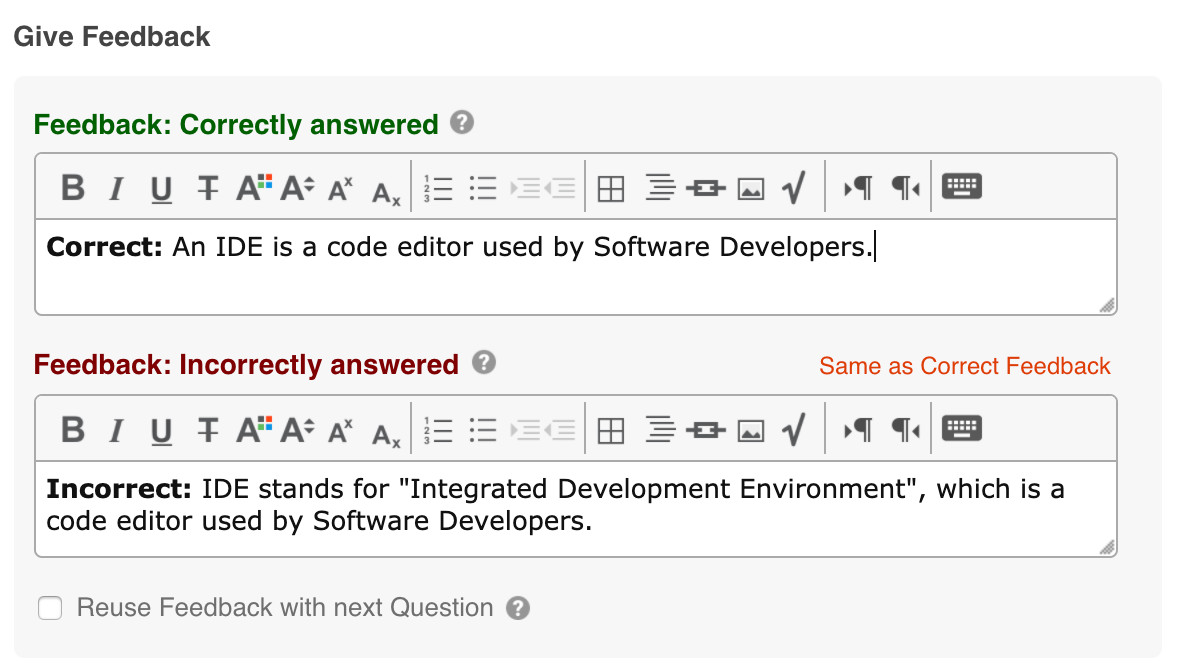Screen dimensions: 1180x668
Task: Open font color picker in Correctly answered toolbar
Action: pyautogui.click(x=254, y=187)
